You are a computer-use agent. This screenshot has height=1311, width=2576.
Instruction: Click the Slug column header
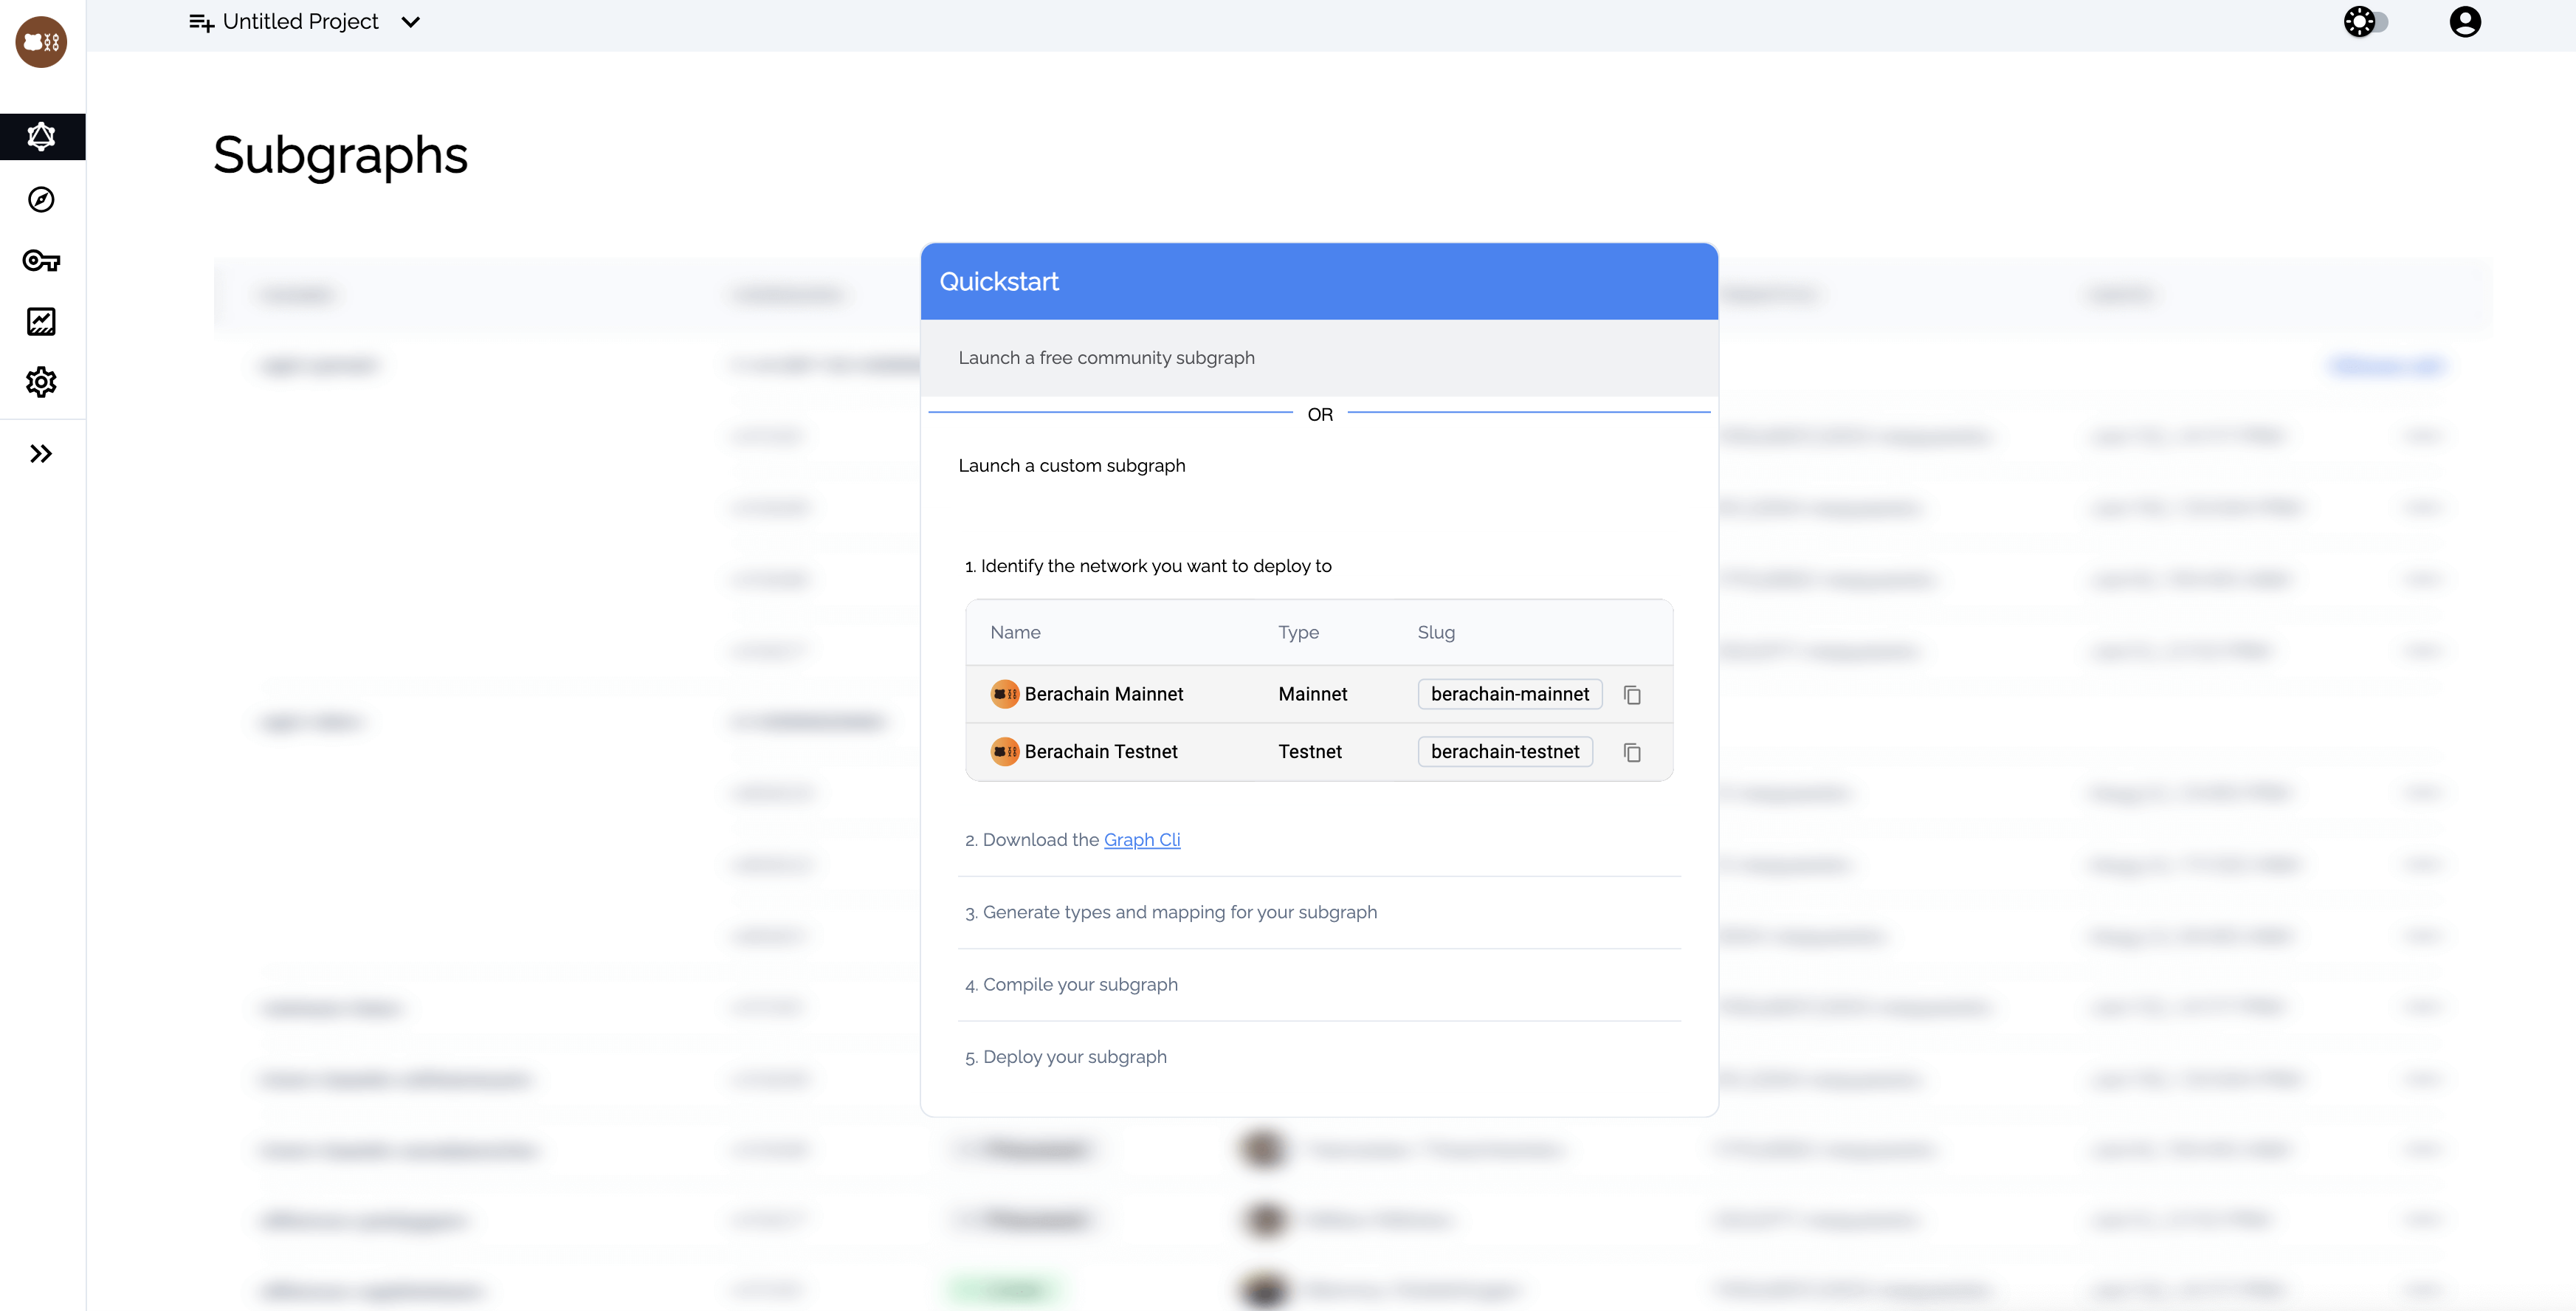1436,633
